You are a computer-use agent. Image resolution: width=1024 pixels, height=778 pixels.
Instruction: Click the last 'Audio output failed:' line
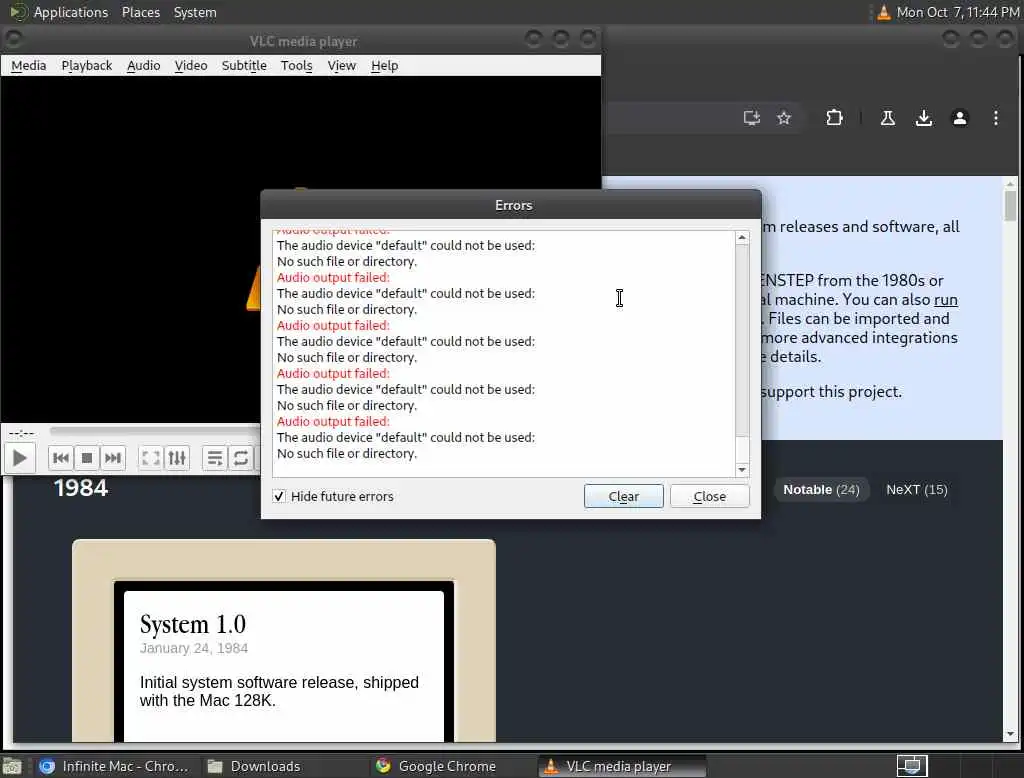tap(333, 421)
